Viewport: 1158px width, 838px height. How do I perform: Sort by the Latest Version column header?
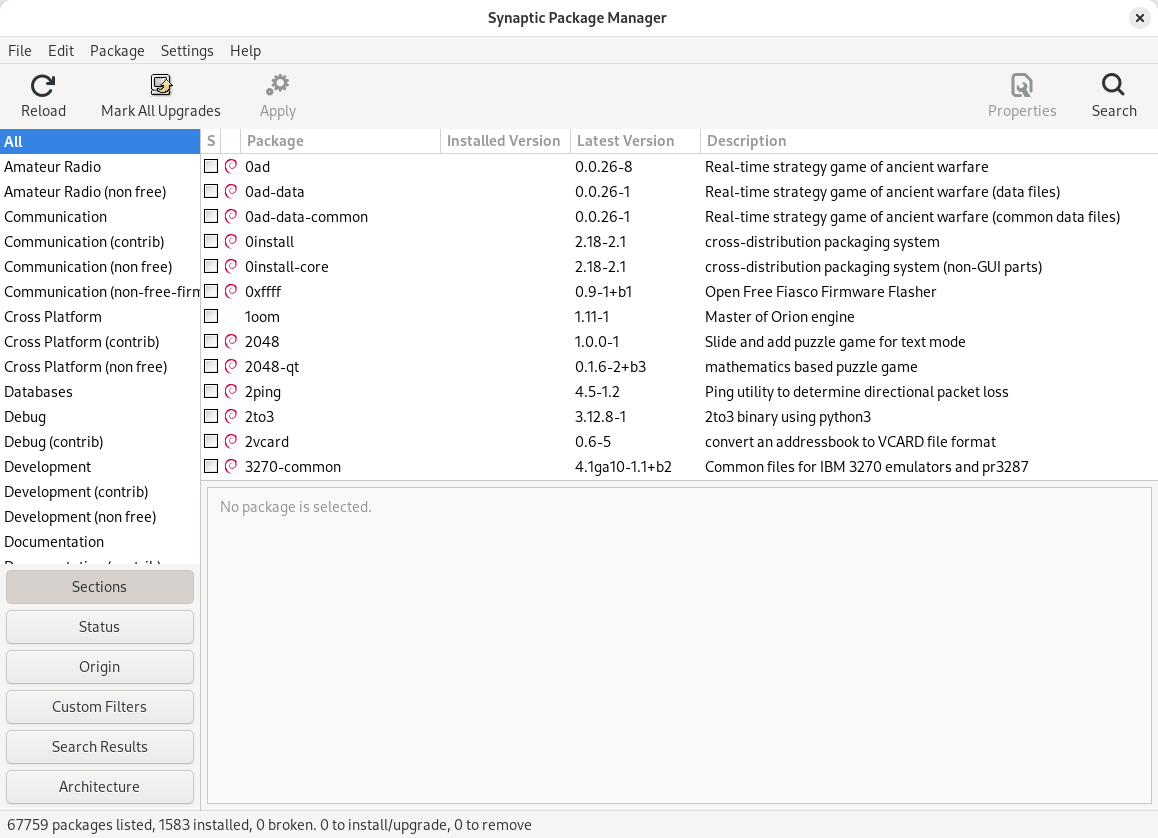pyautogui.click(x=635, y=141)
